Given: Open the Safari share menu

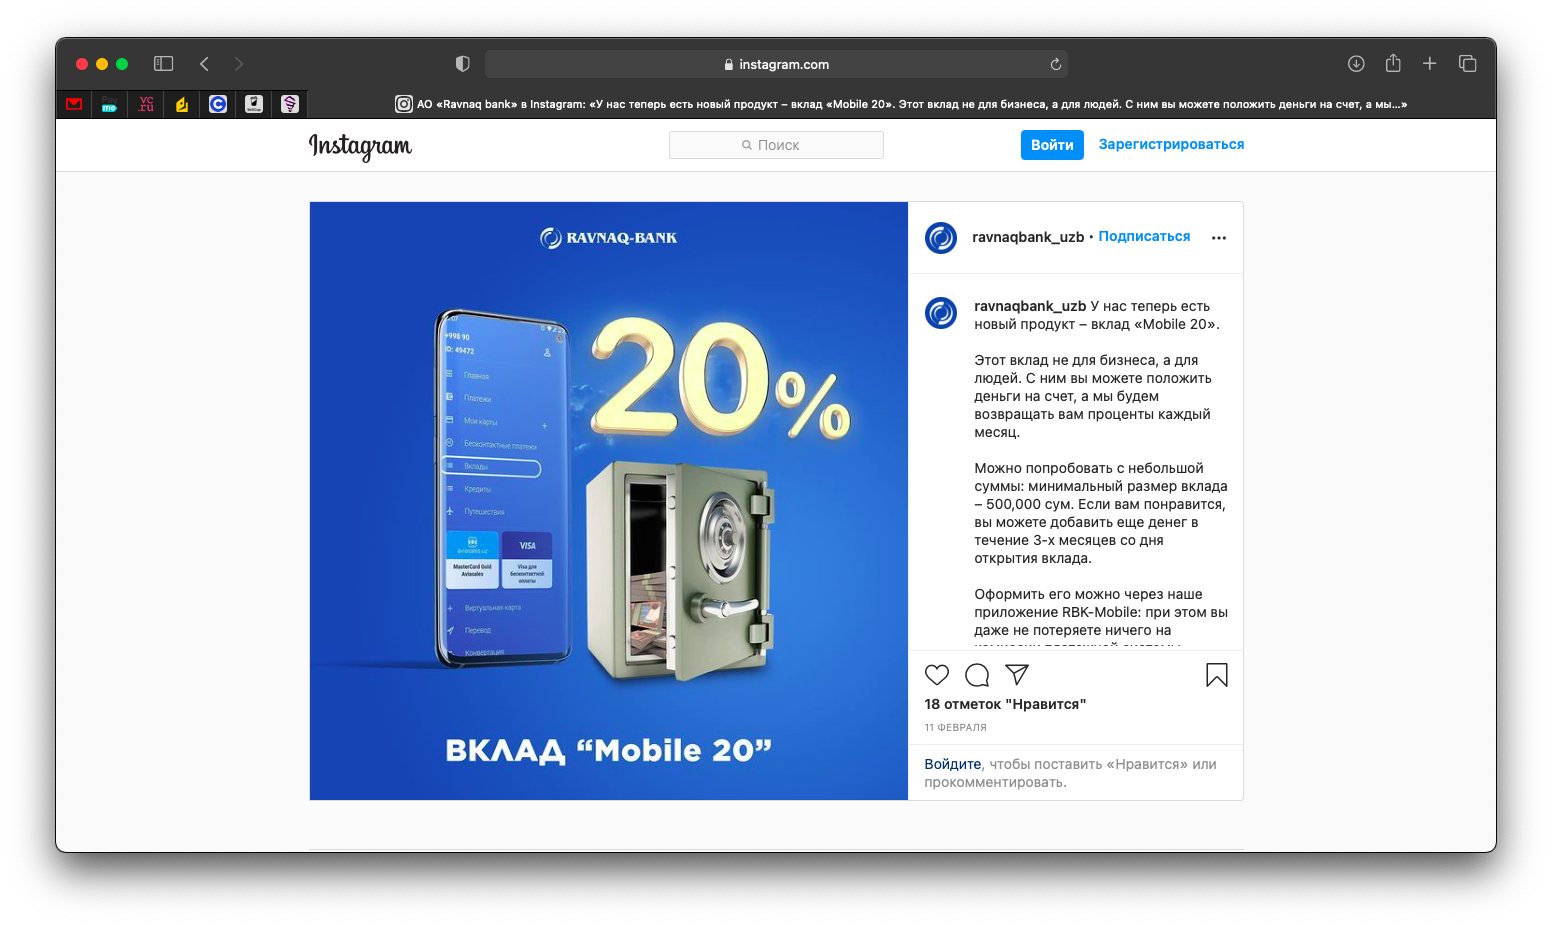Looking at the screenshot, I should [x=1393, y=63].
